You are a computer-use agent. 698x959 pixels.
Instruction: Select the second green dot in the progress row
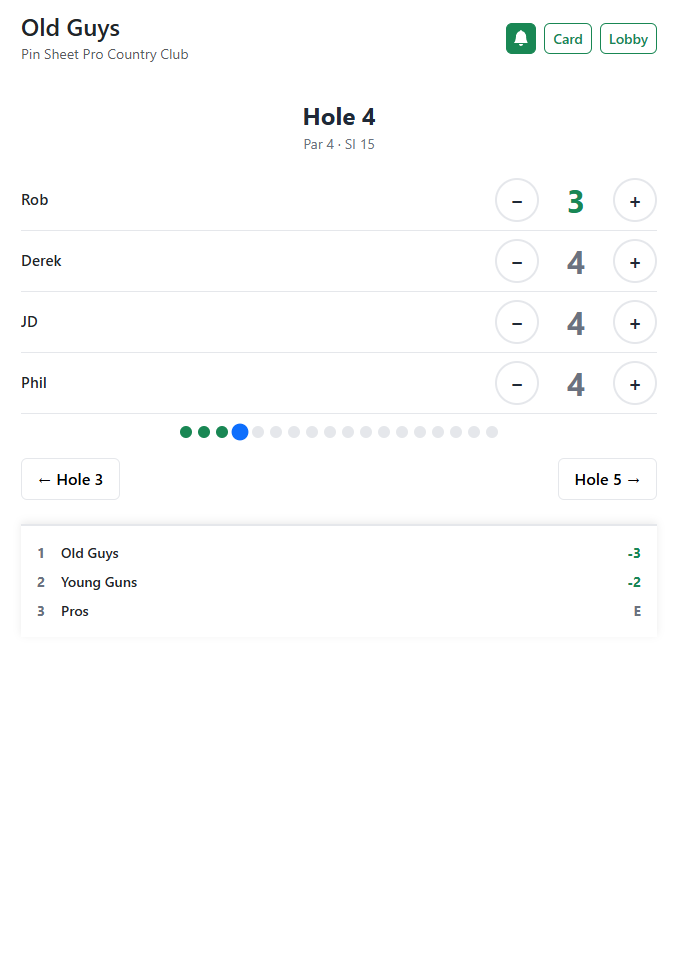[204, 431]
